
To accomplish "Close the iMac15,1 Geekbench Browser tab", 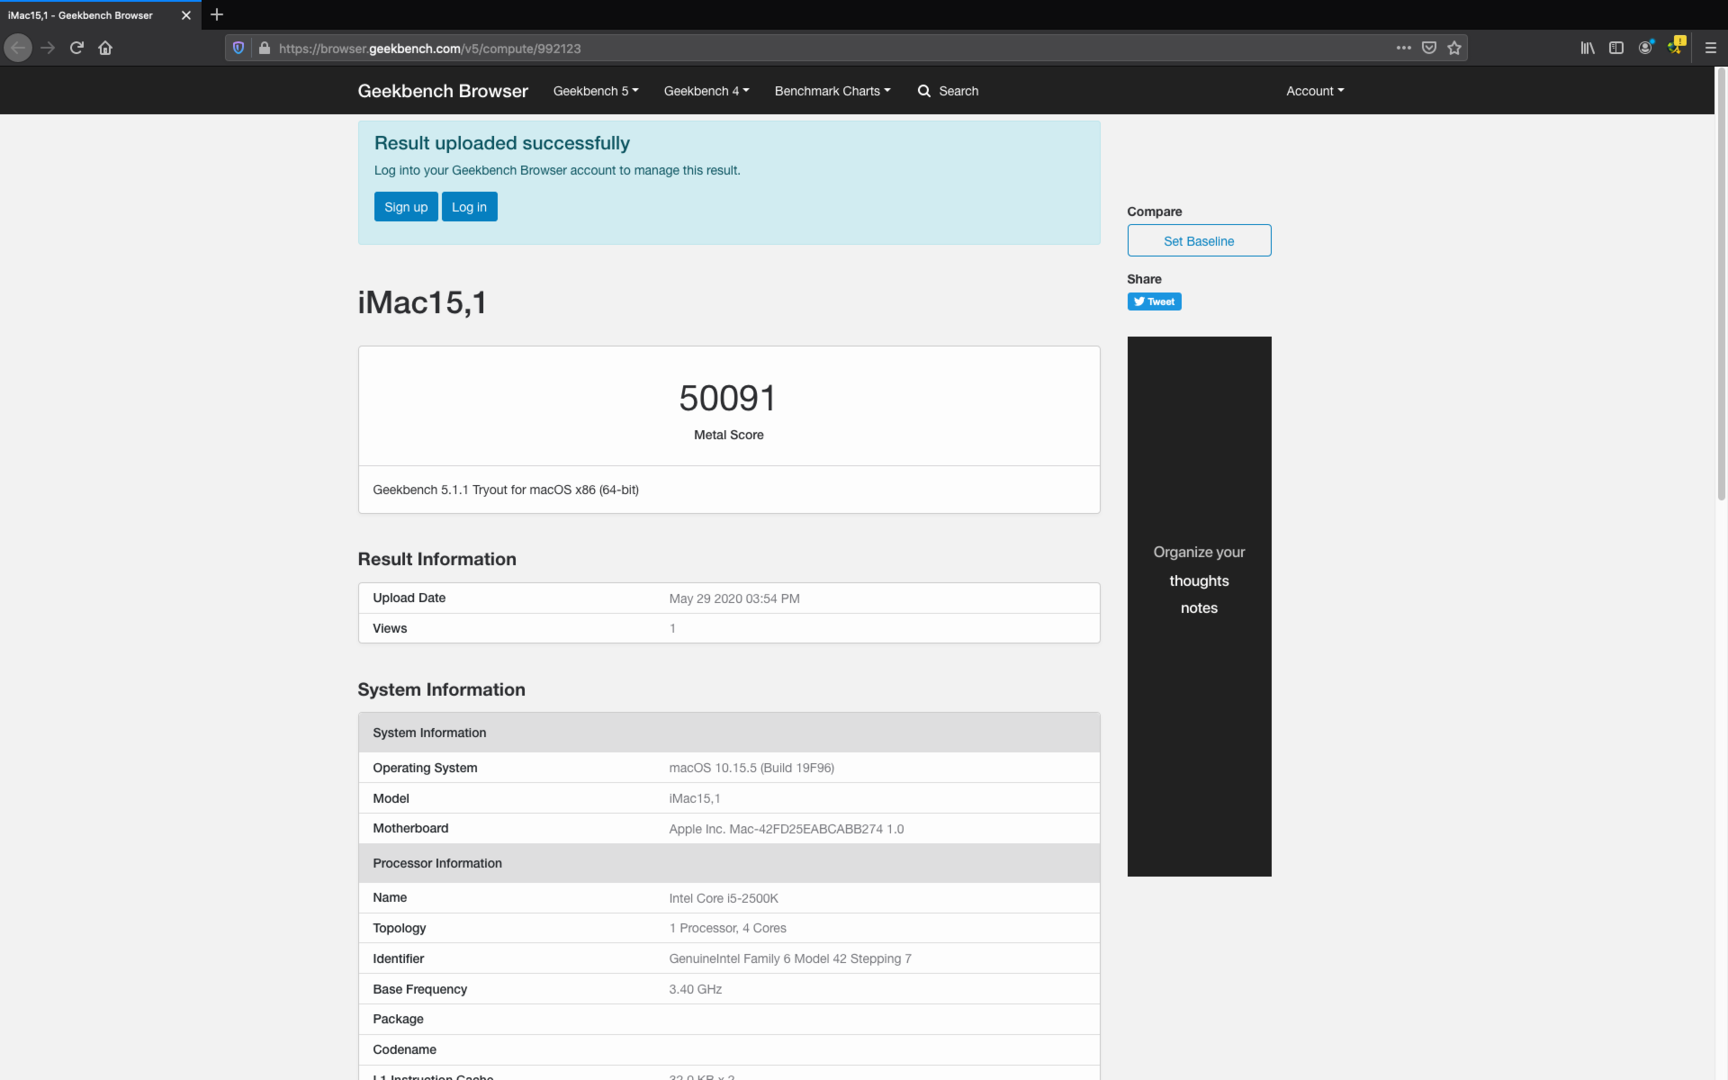I will (x=186, y=15).
